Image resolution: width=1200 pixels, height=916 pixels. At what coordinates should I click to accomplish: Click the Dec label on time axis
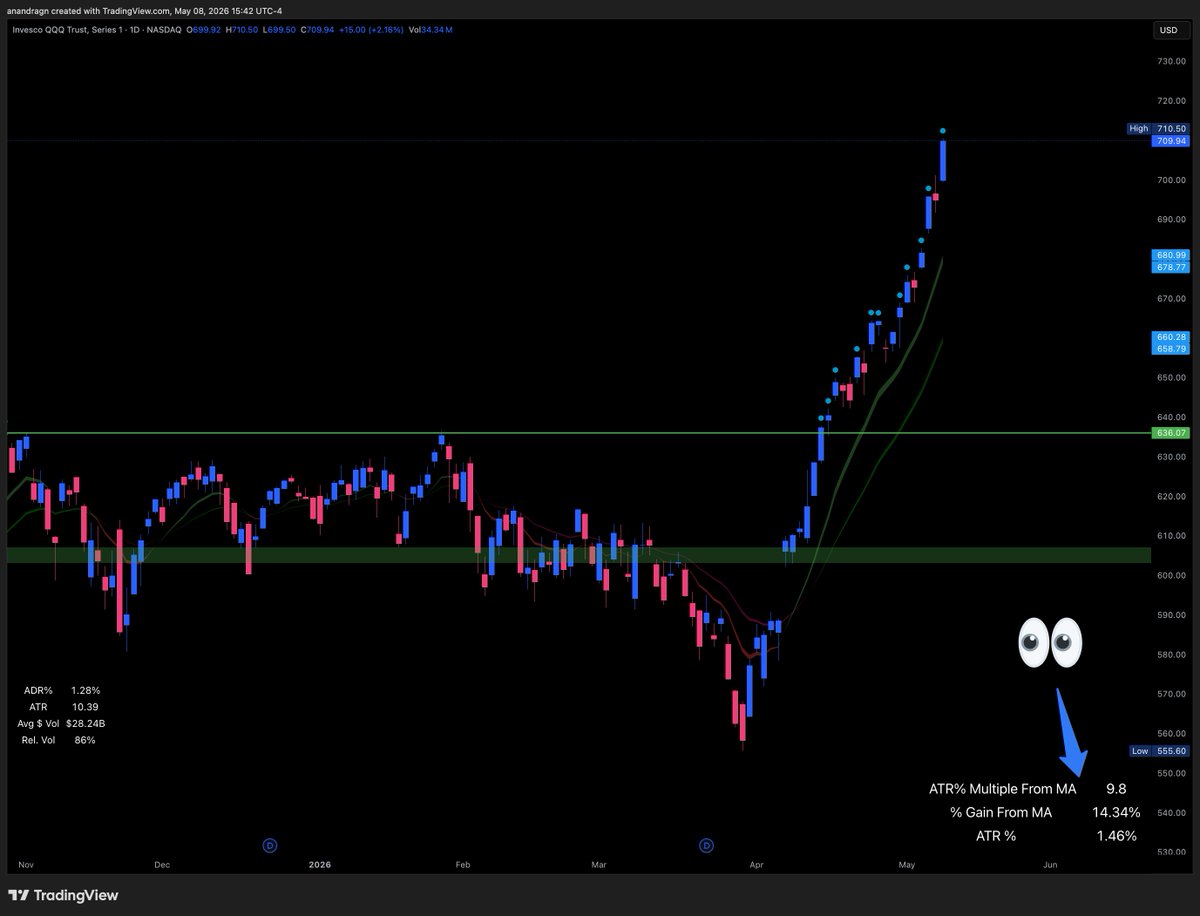point(162,863)
